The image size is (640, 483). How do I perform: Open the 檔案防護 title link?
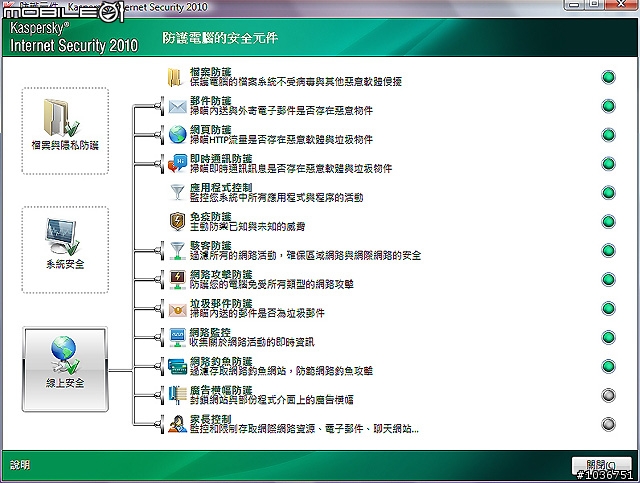211,72
